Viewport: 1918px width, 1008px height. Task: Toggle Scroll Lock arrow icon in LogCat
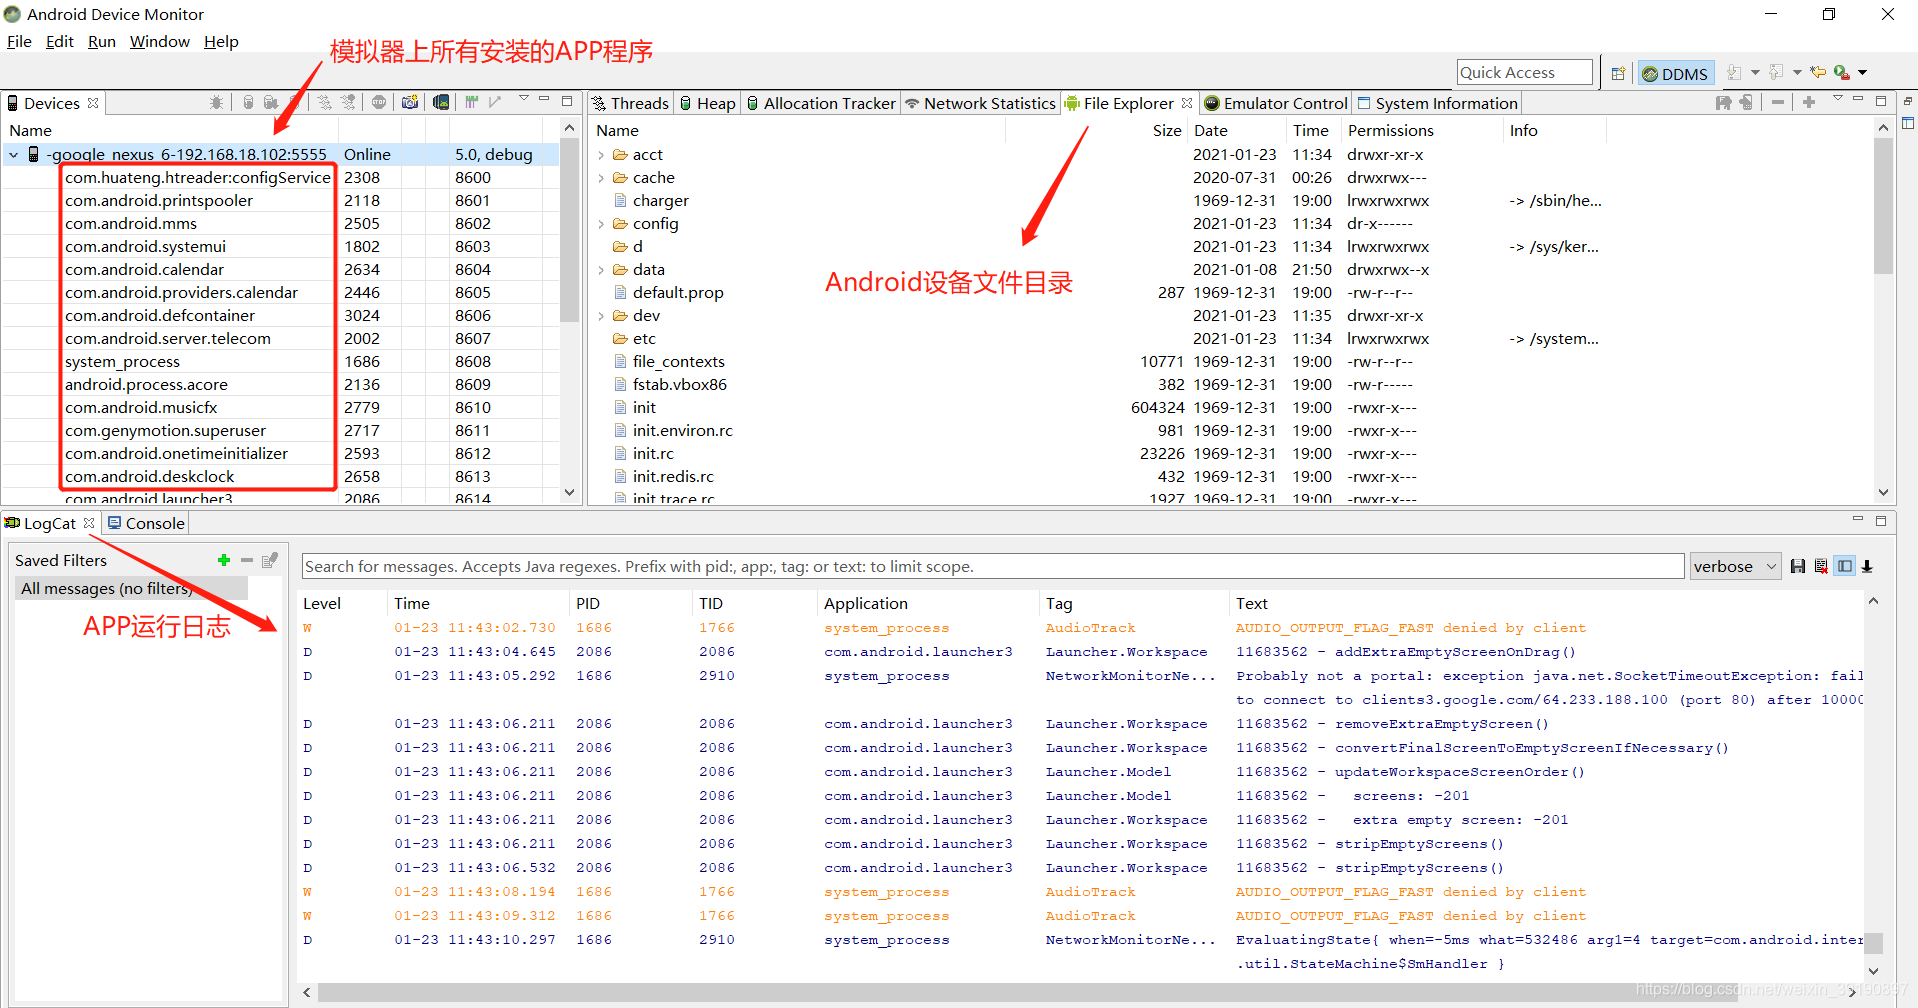pyautogui.click(x=1867, y=566)
